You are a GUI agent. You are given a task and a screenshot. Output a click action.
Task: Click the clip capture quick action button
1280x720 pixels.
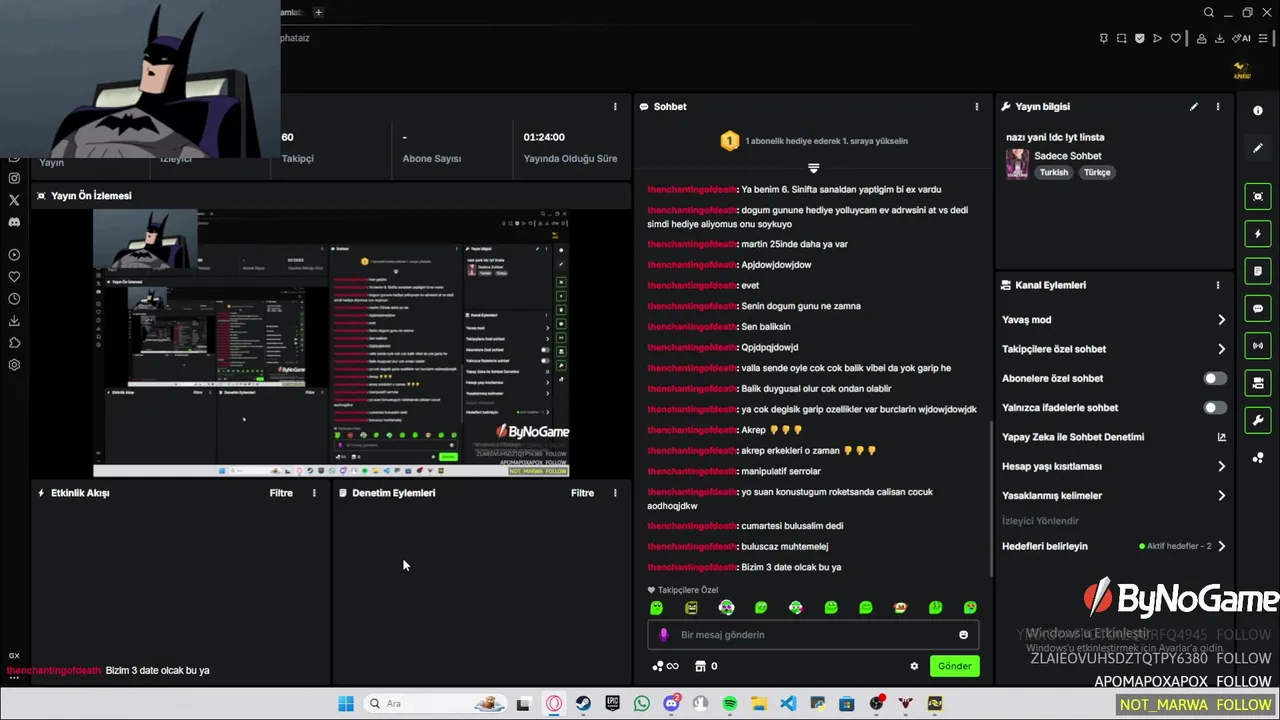click(x=1258, y=196)
